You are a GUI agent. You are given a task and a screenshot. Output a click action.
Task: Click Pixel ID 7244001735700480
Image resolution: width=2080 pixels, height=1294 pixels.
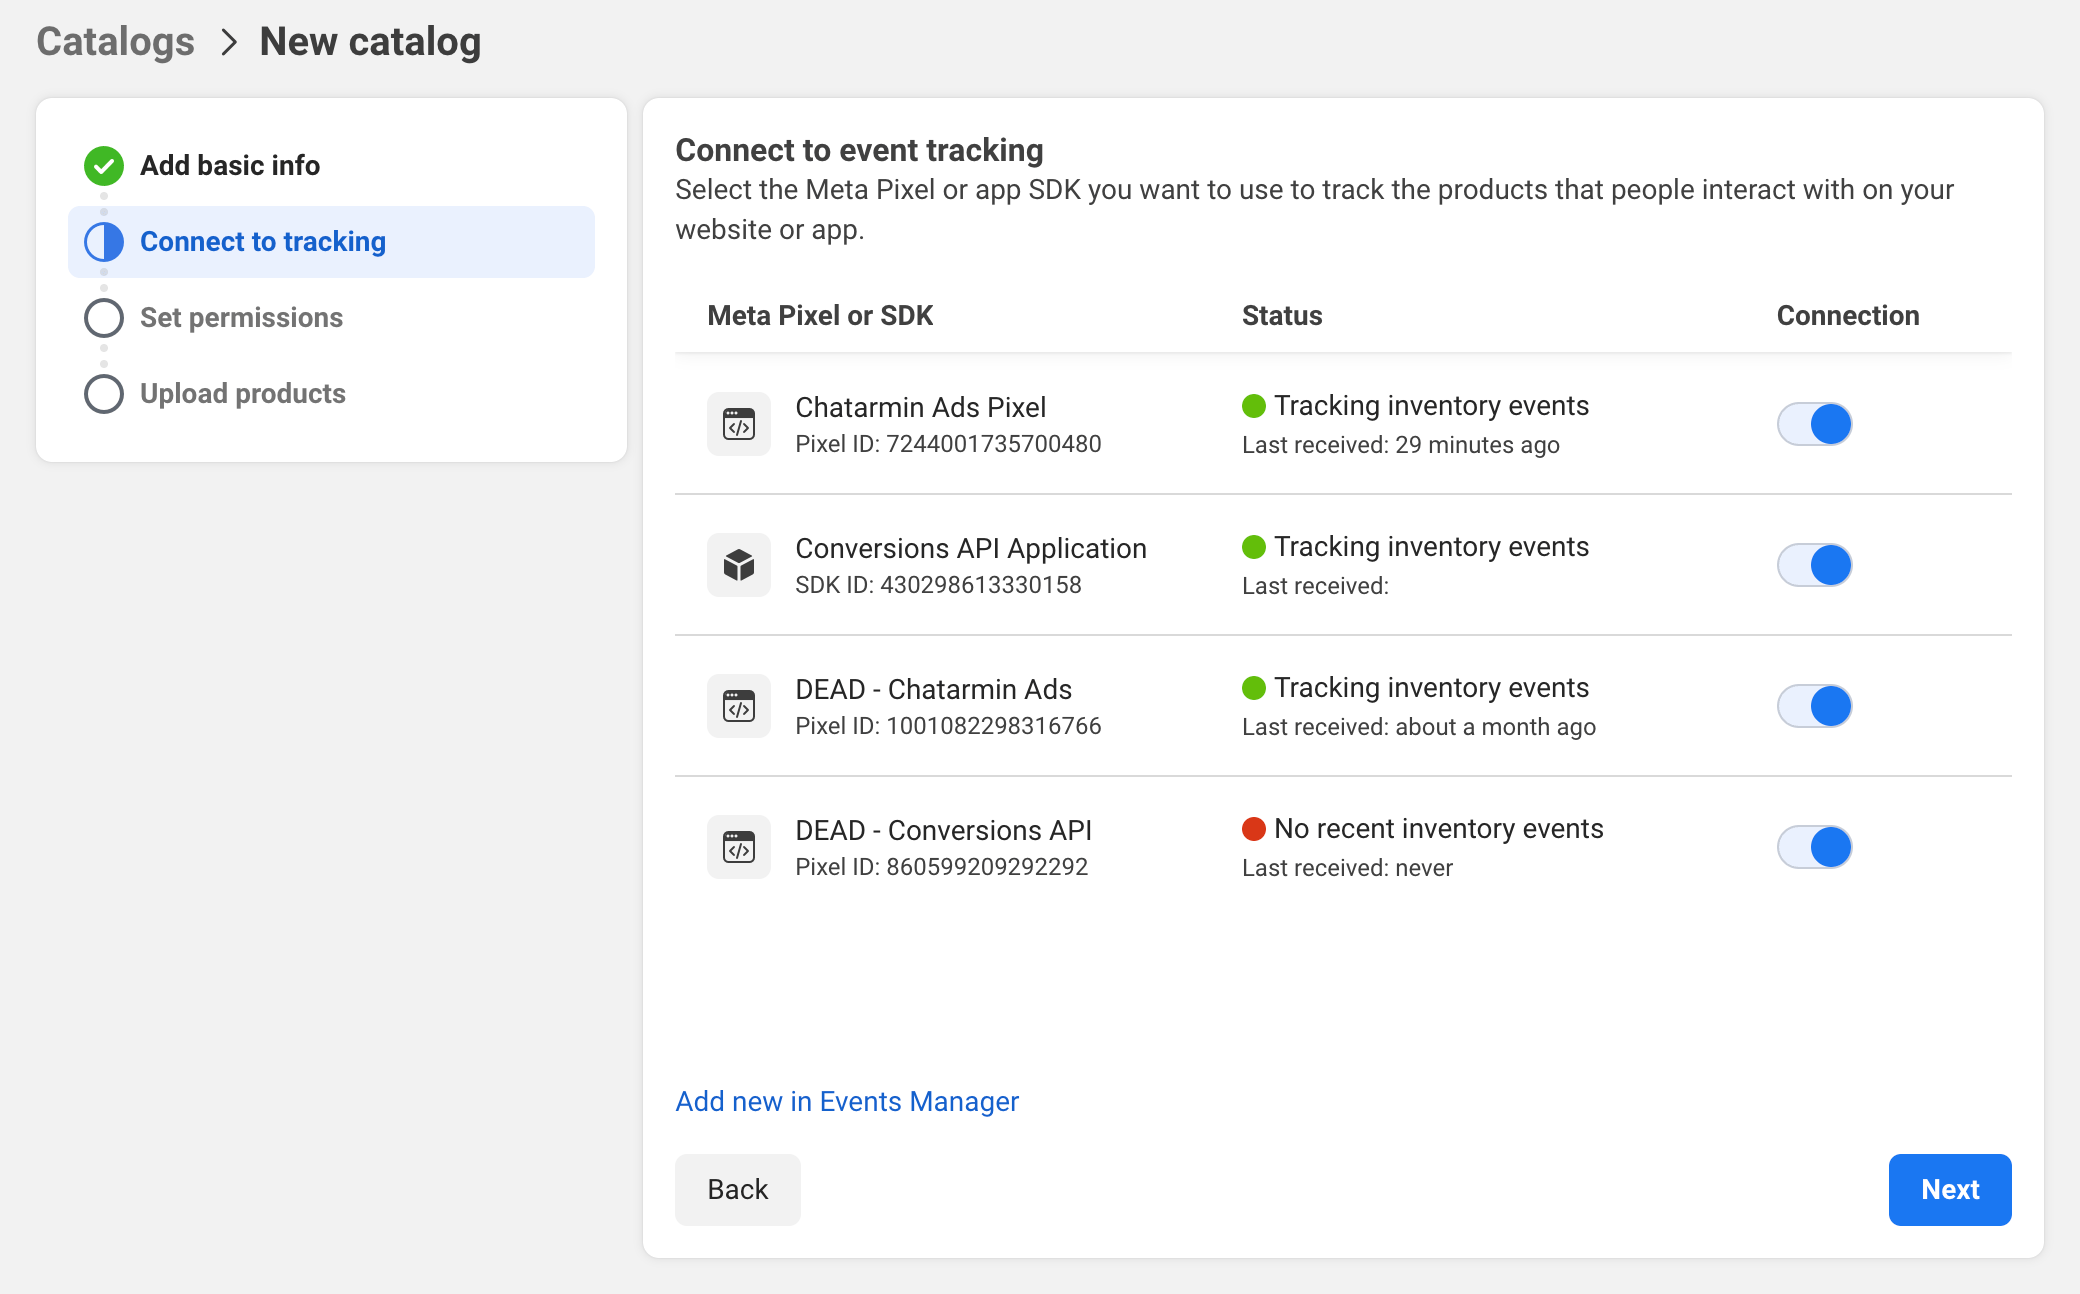[948, 444]
